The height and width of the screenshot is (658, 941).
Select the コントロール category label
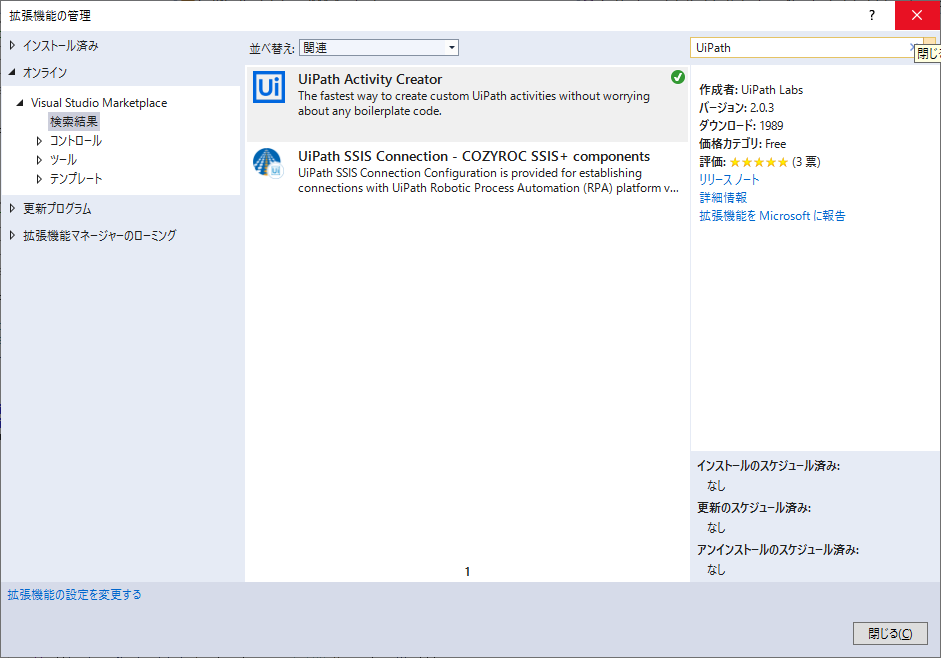point(76,141)
